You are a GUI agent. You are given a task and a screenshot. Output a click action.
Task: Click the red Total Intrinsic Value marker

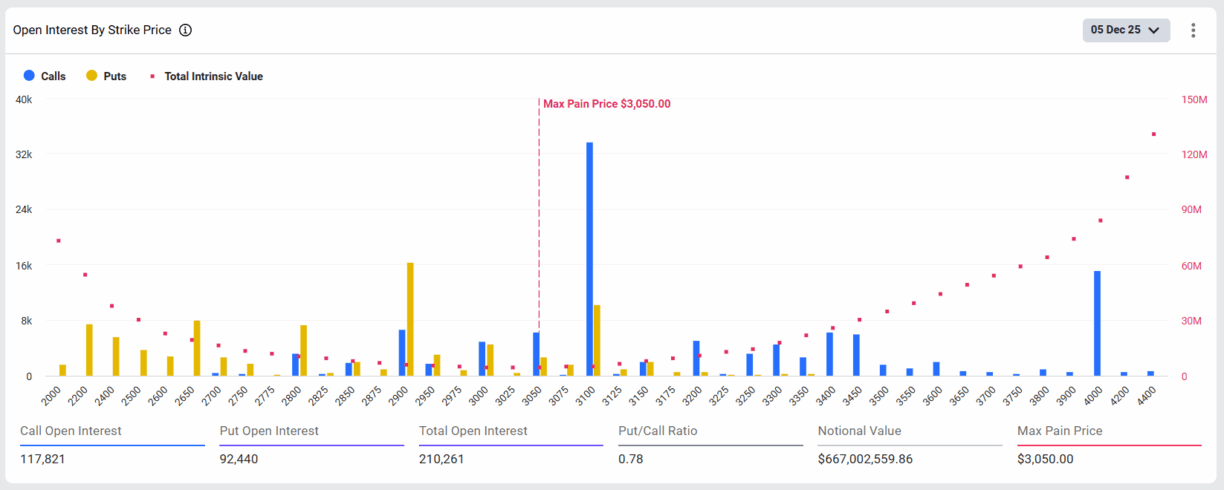pos(152,76)
